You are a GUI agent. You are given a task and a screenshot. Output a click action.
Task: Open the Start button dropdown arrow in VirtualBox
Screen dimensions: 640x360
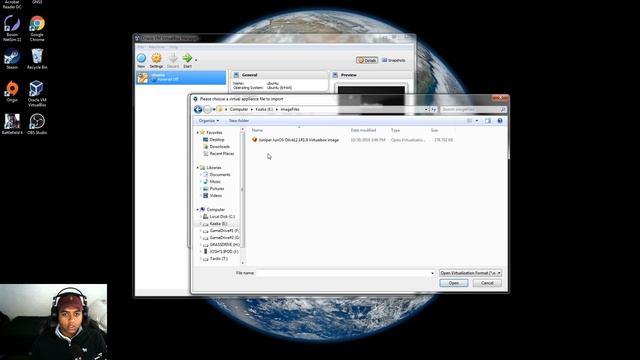tap(196, 60)
